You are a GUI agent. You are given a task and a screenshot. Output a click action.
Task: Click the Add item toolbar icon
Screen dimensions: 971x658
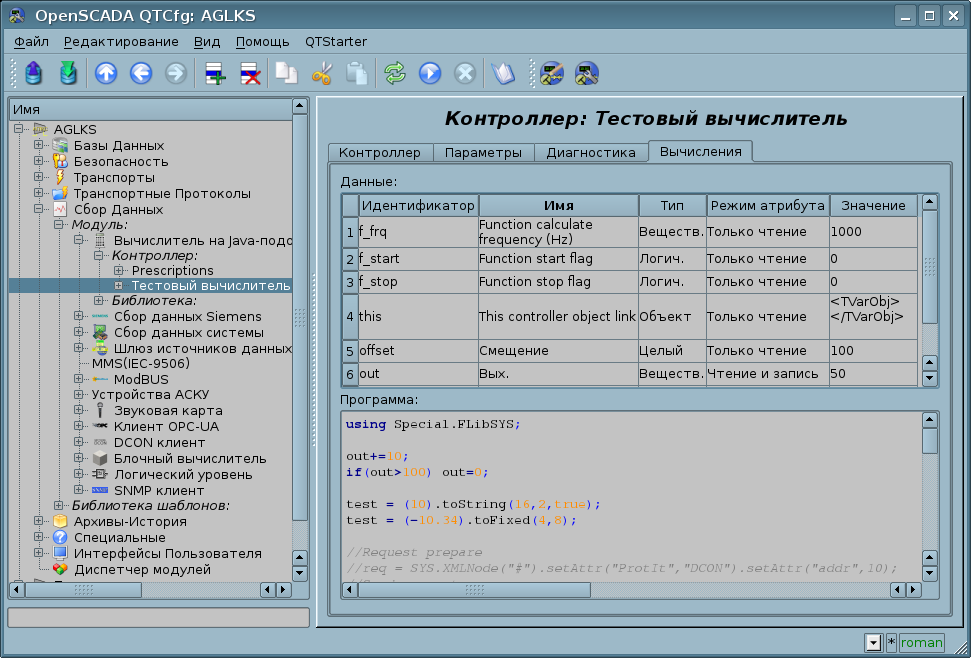click(214, 73)
